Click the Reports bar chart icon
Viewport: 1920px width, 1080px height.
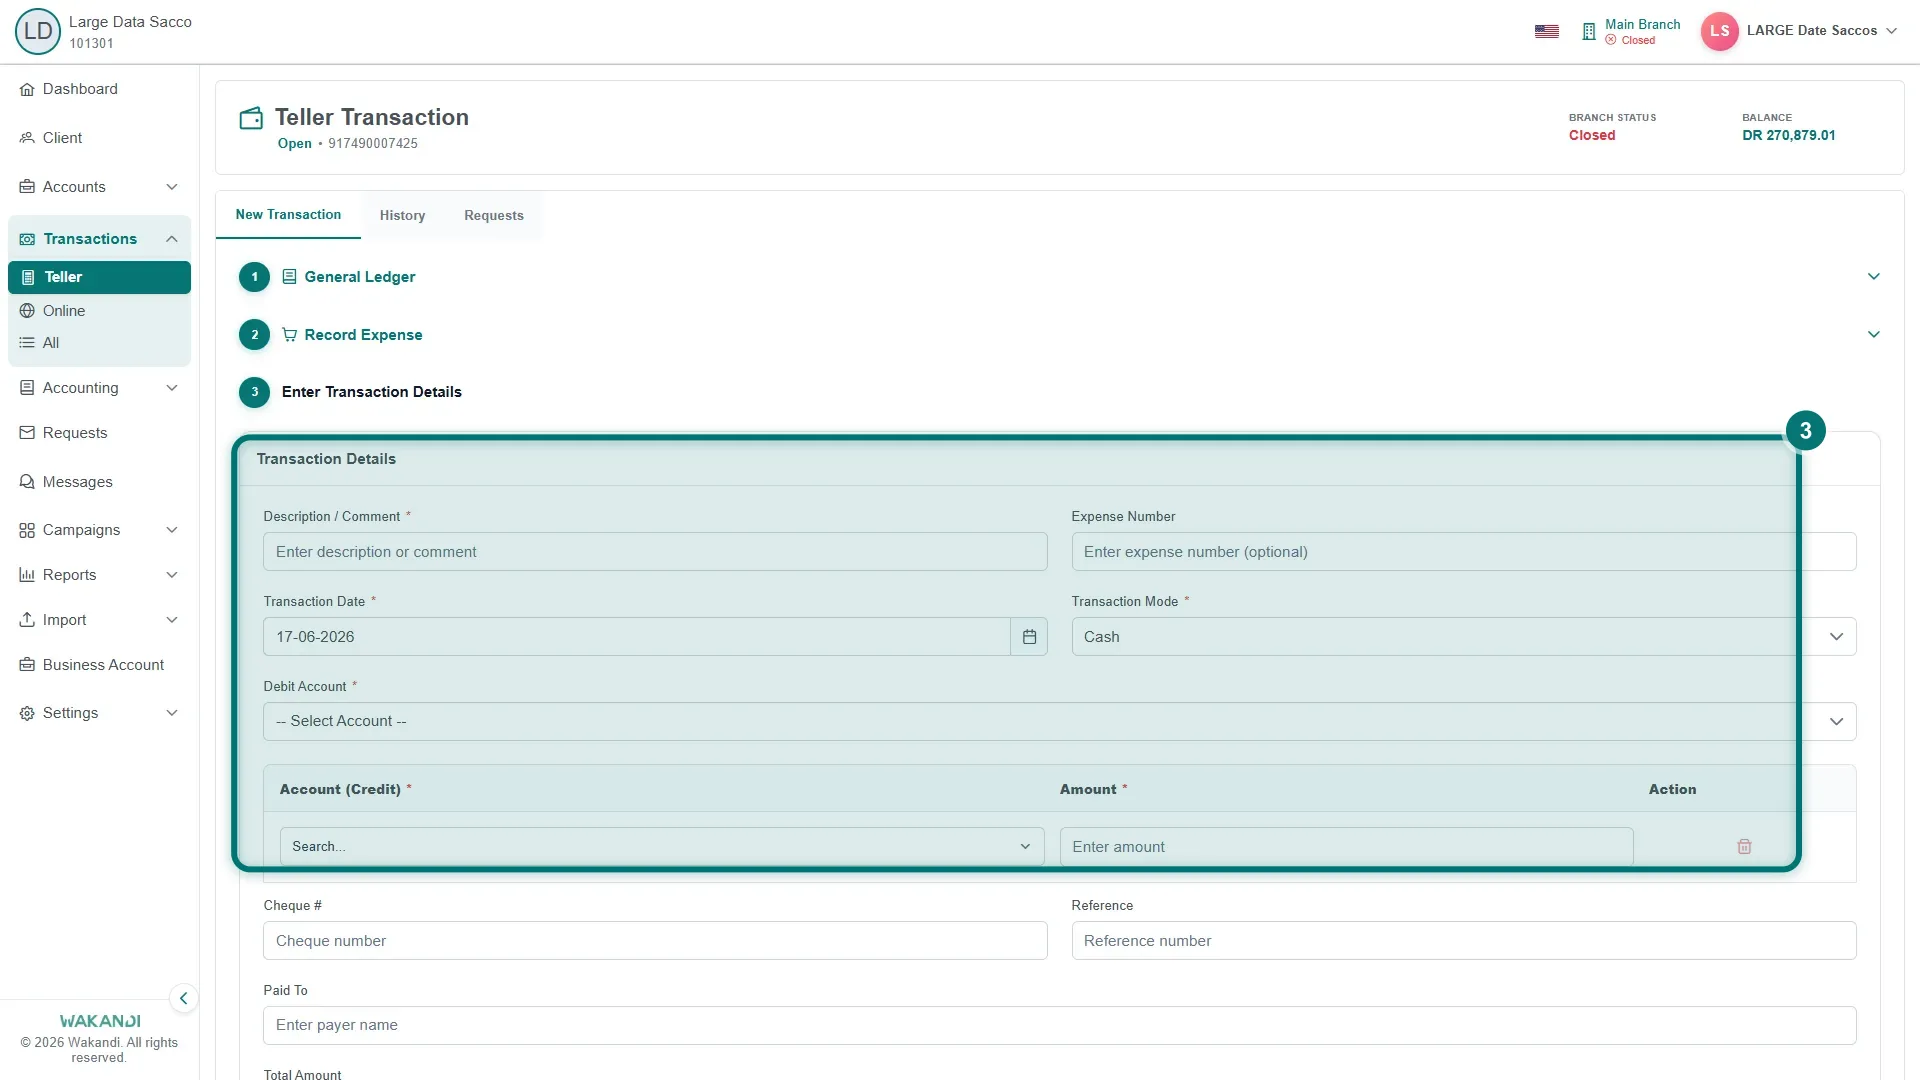click(x=27, y=575)
